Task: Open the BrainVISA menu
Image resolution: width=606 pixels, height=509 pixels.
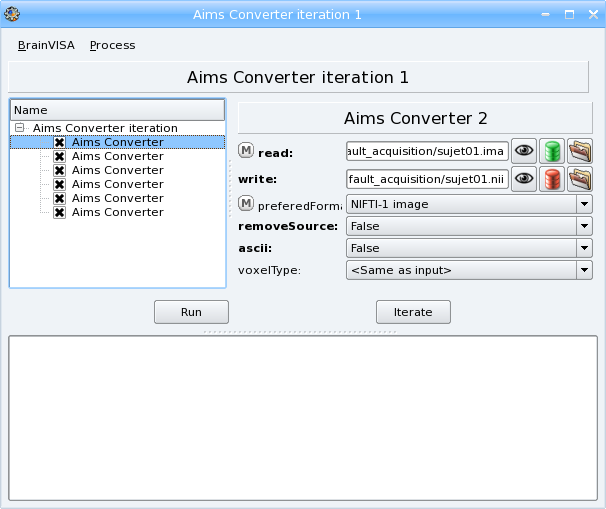Action: pyautogui.click(x=45, y=45)
